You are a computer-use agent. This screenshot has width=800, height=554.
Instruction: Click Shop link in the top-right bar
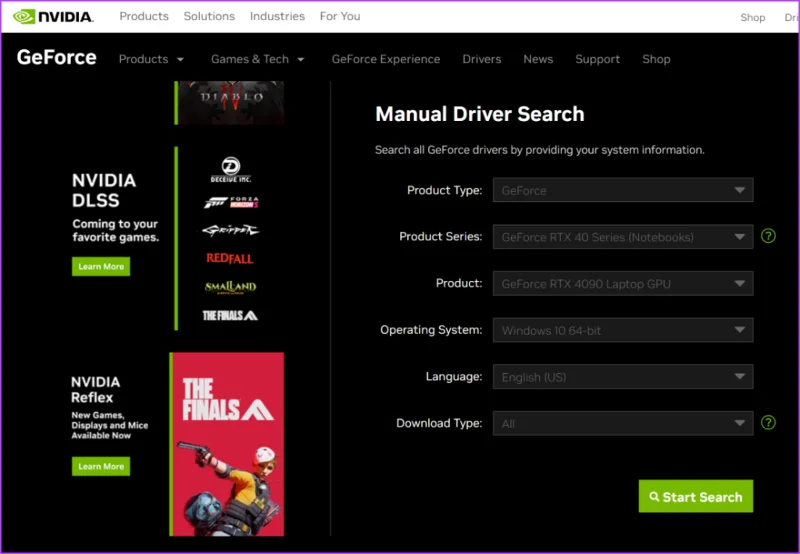pos(753,17)
